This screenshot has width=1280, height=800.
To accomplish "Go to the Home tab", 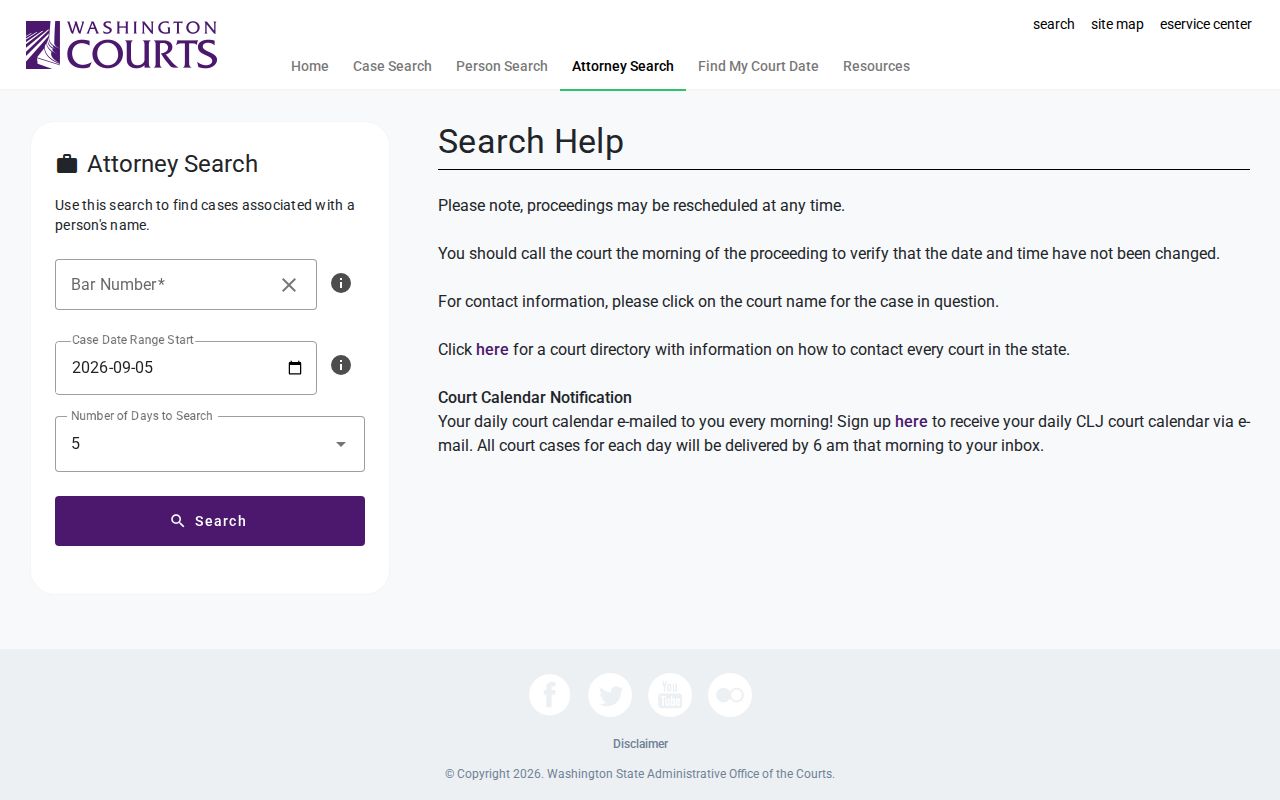I will point(310,66).
